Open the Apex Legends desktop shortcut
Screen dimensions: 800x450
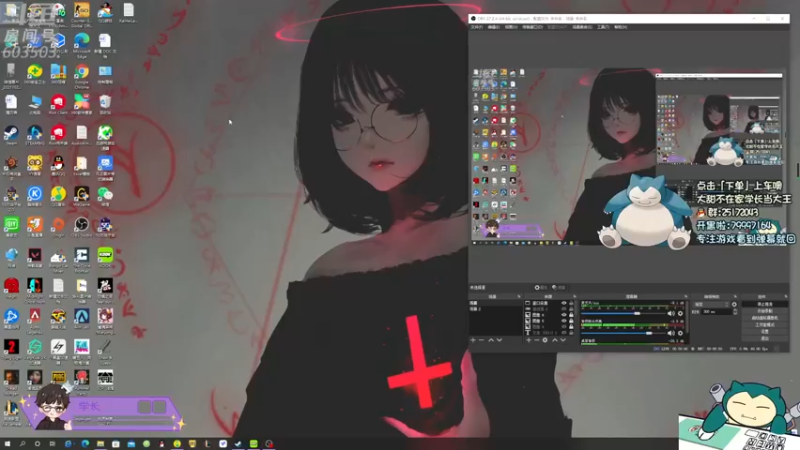coord(35,317)
